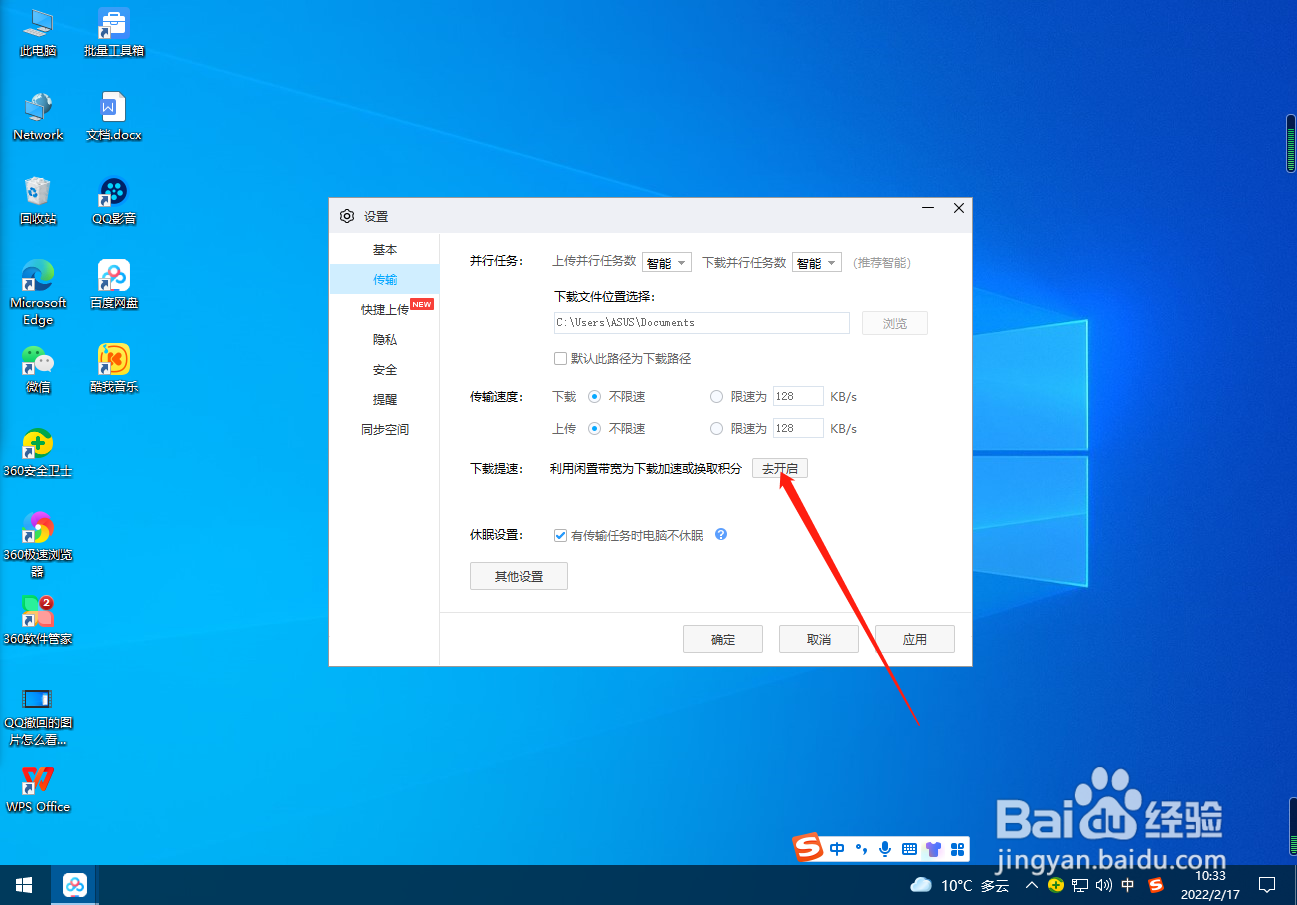
Task: Click the help icon beside sleep settings
Action: [720, 534]
